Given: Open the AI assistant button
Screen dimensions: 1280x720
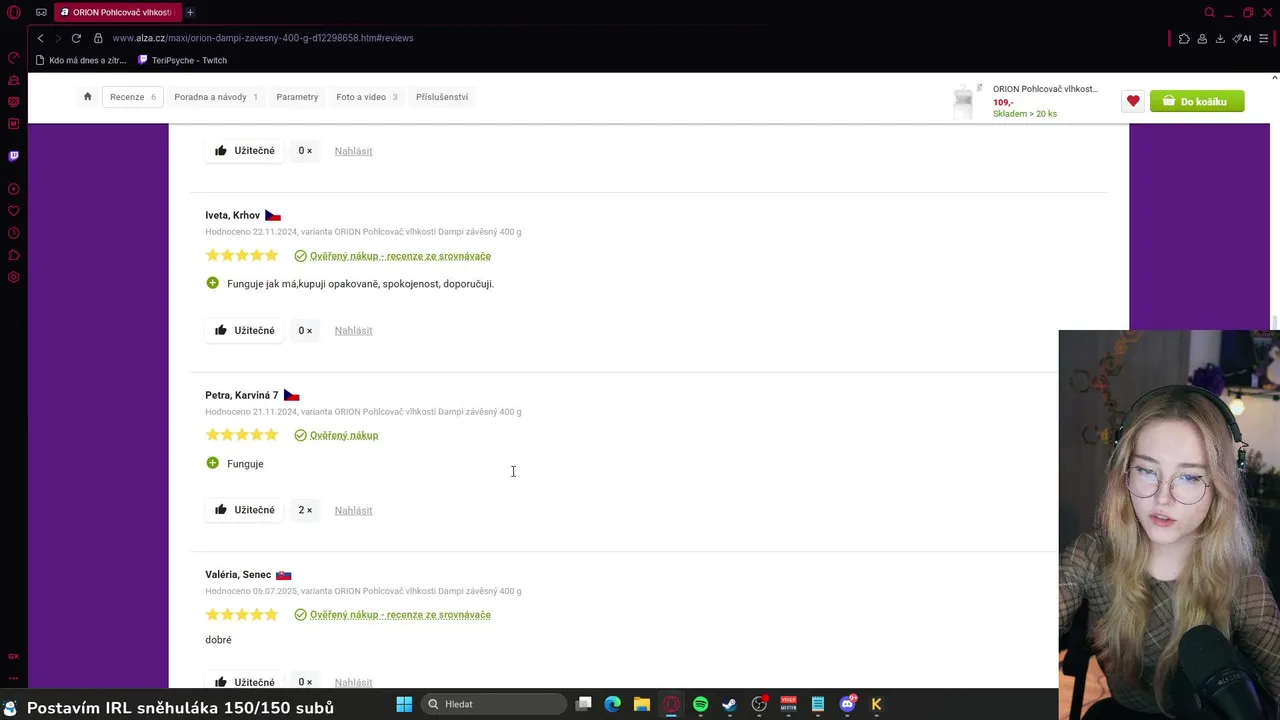Looking at the screenshot, I should click(x=1242, y=38).
